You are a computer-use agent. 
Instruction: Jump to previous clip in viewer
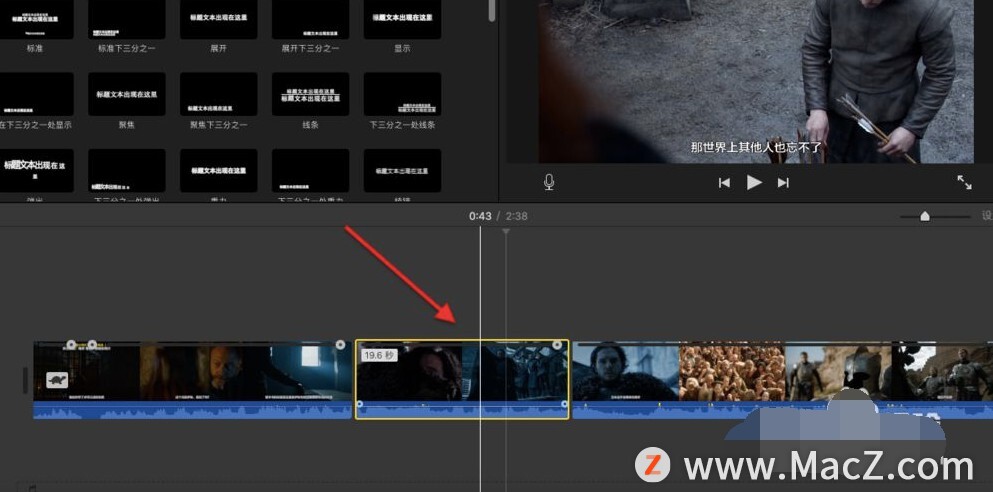(x=724, y=183)
